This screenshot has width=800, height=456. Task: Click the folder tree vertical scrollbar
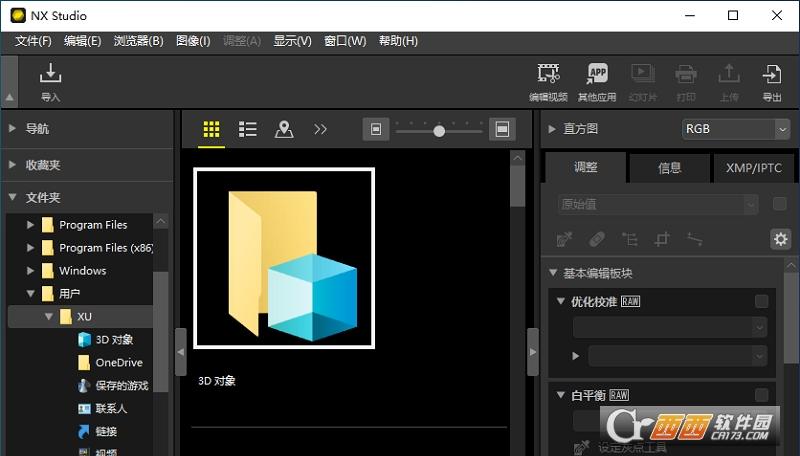pos(161,332)
